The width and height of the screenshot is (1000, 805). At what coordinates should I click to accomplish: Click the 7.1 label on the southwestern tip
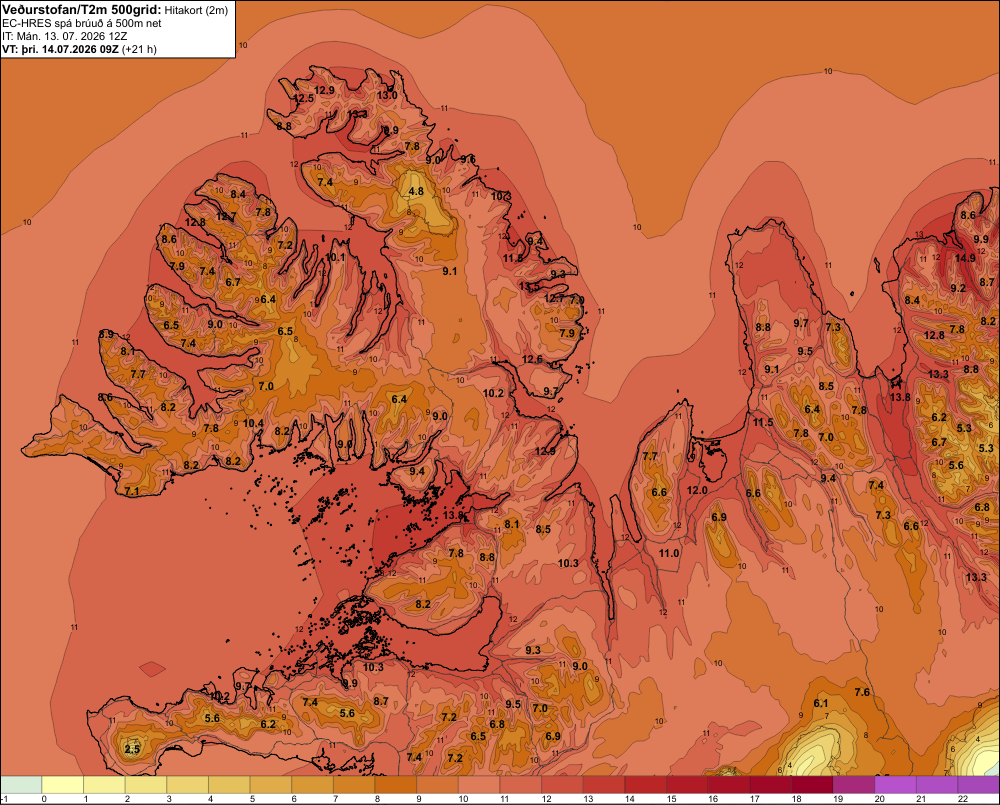tap(131, 491)
